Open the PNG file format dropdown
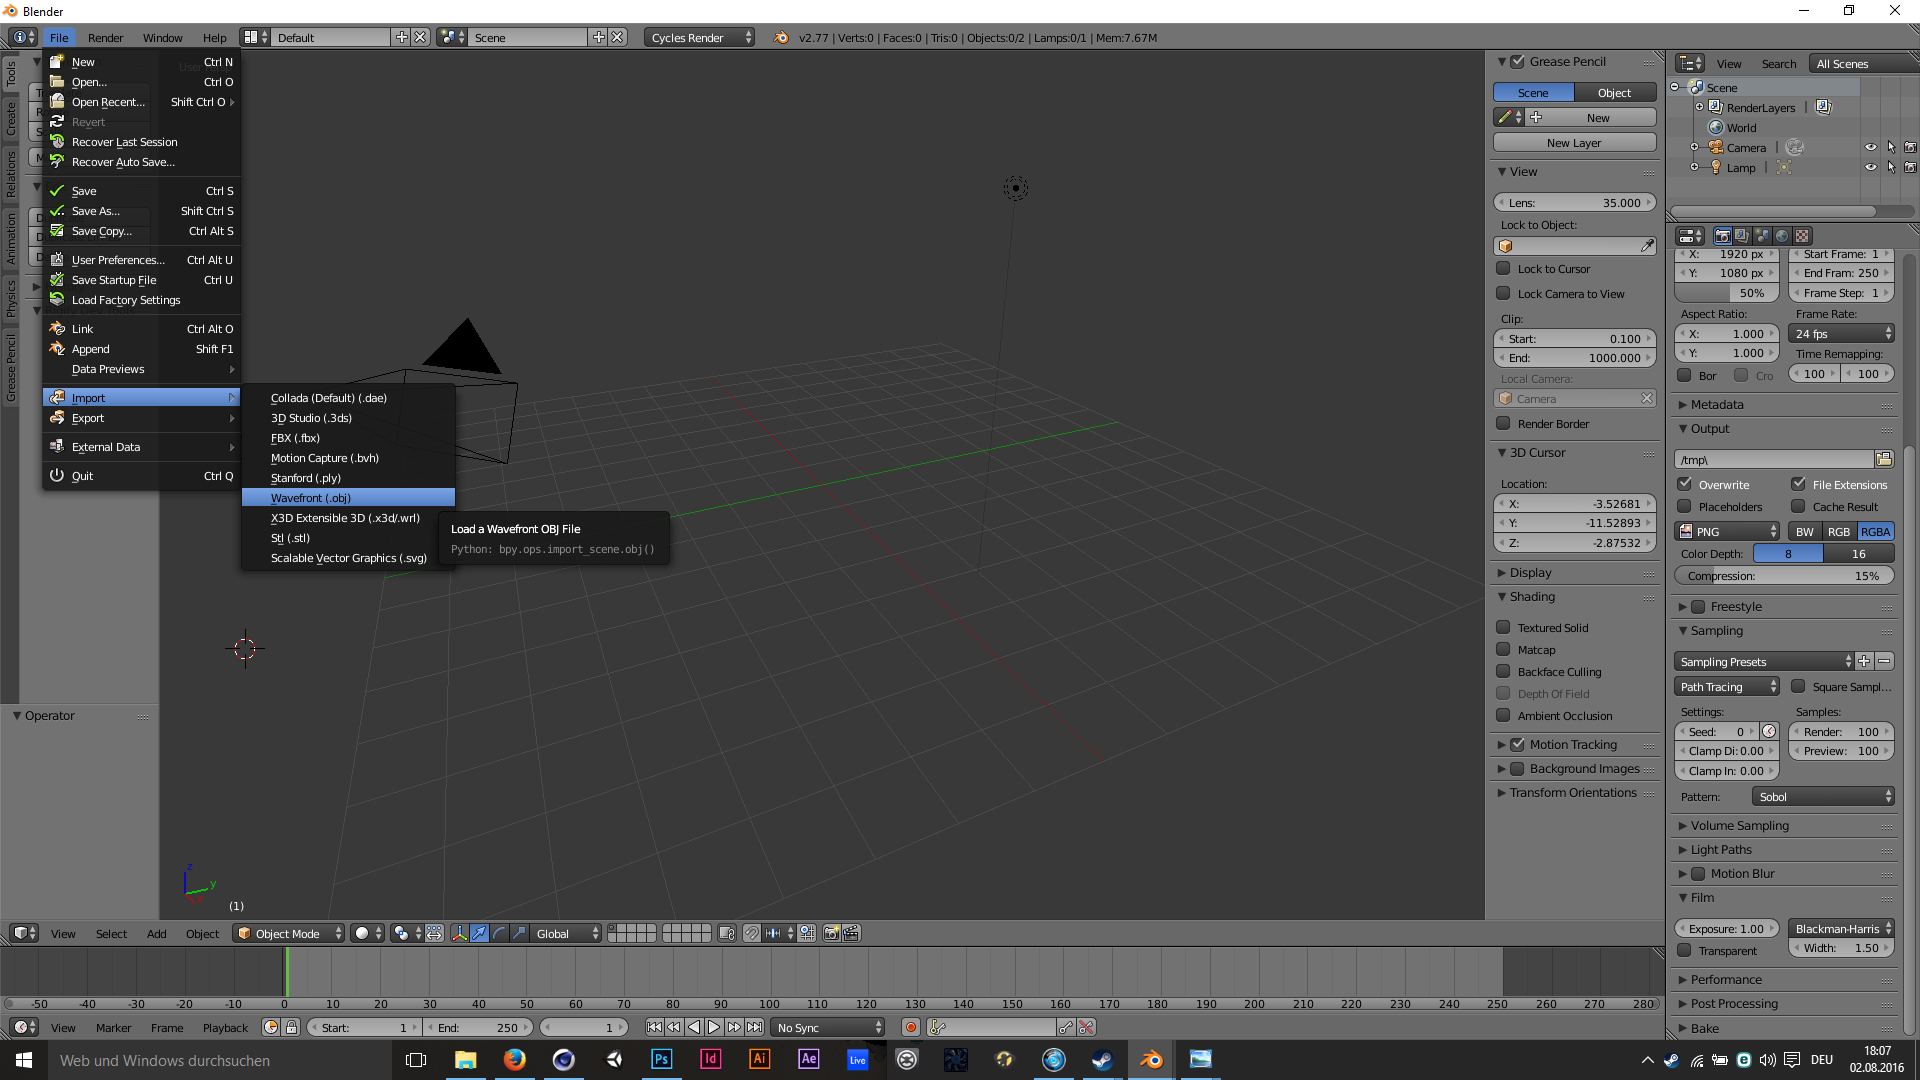1920x1080 pixels. (1728, 532)
